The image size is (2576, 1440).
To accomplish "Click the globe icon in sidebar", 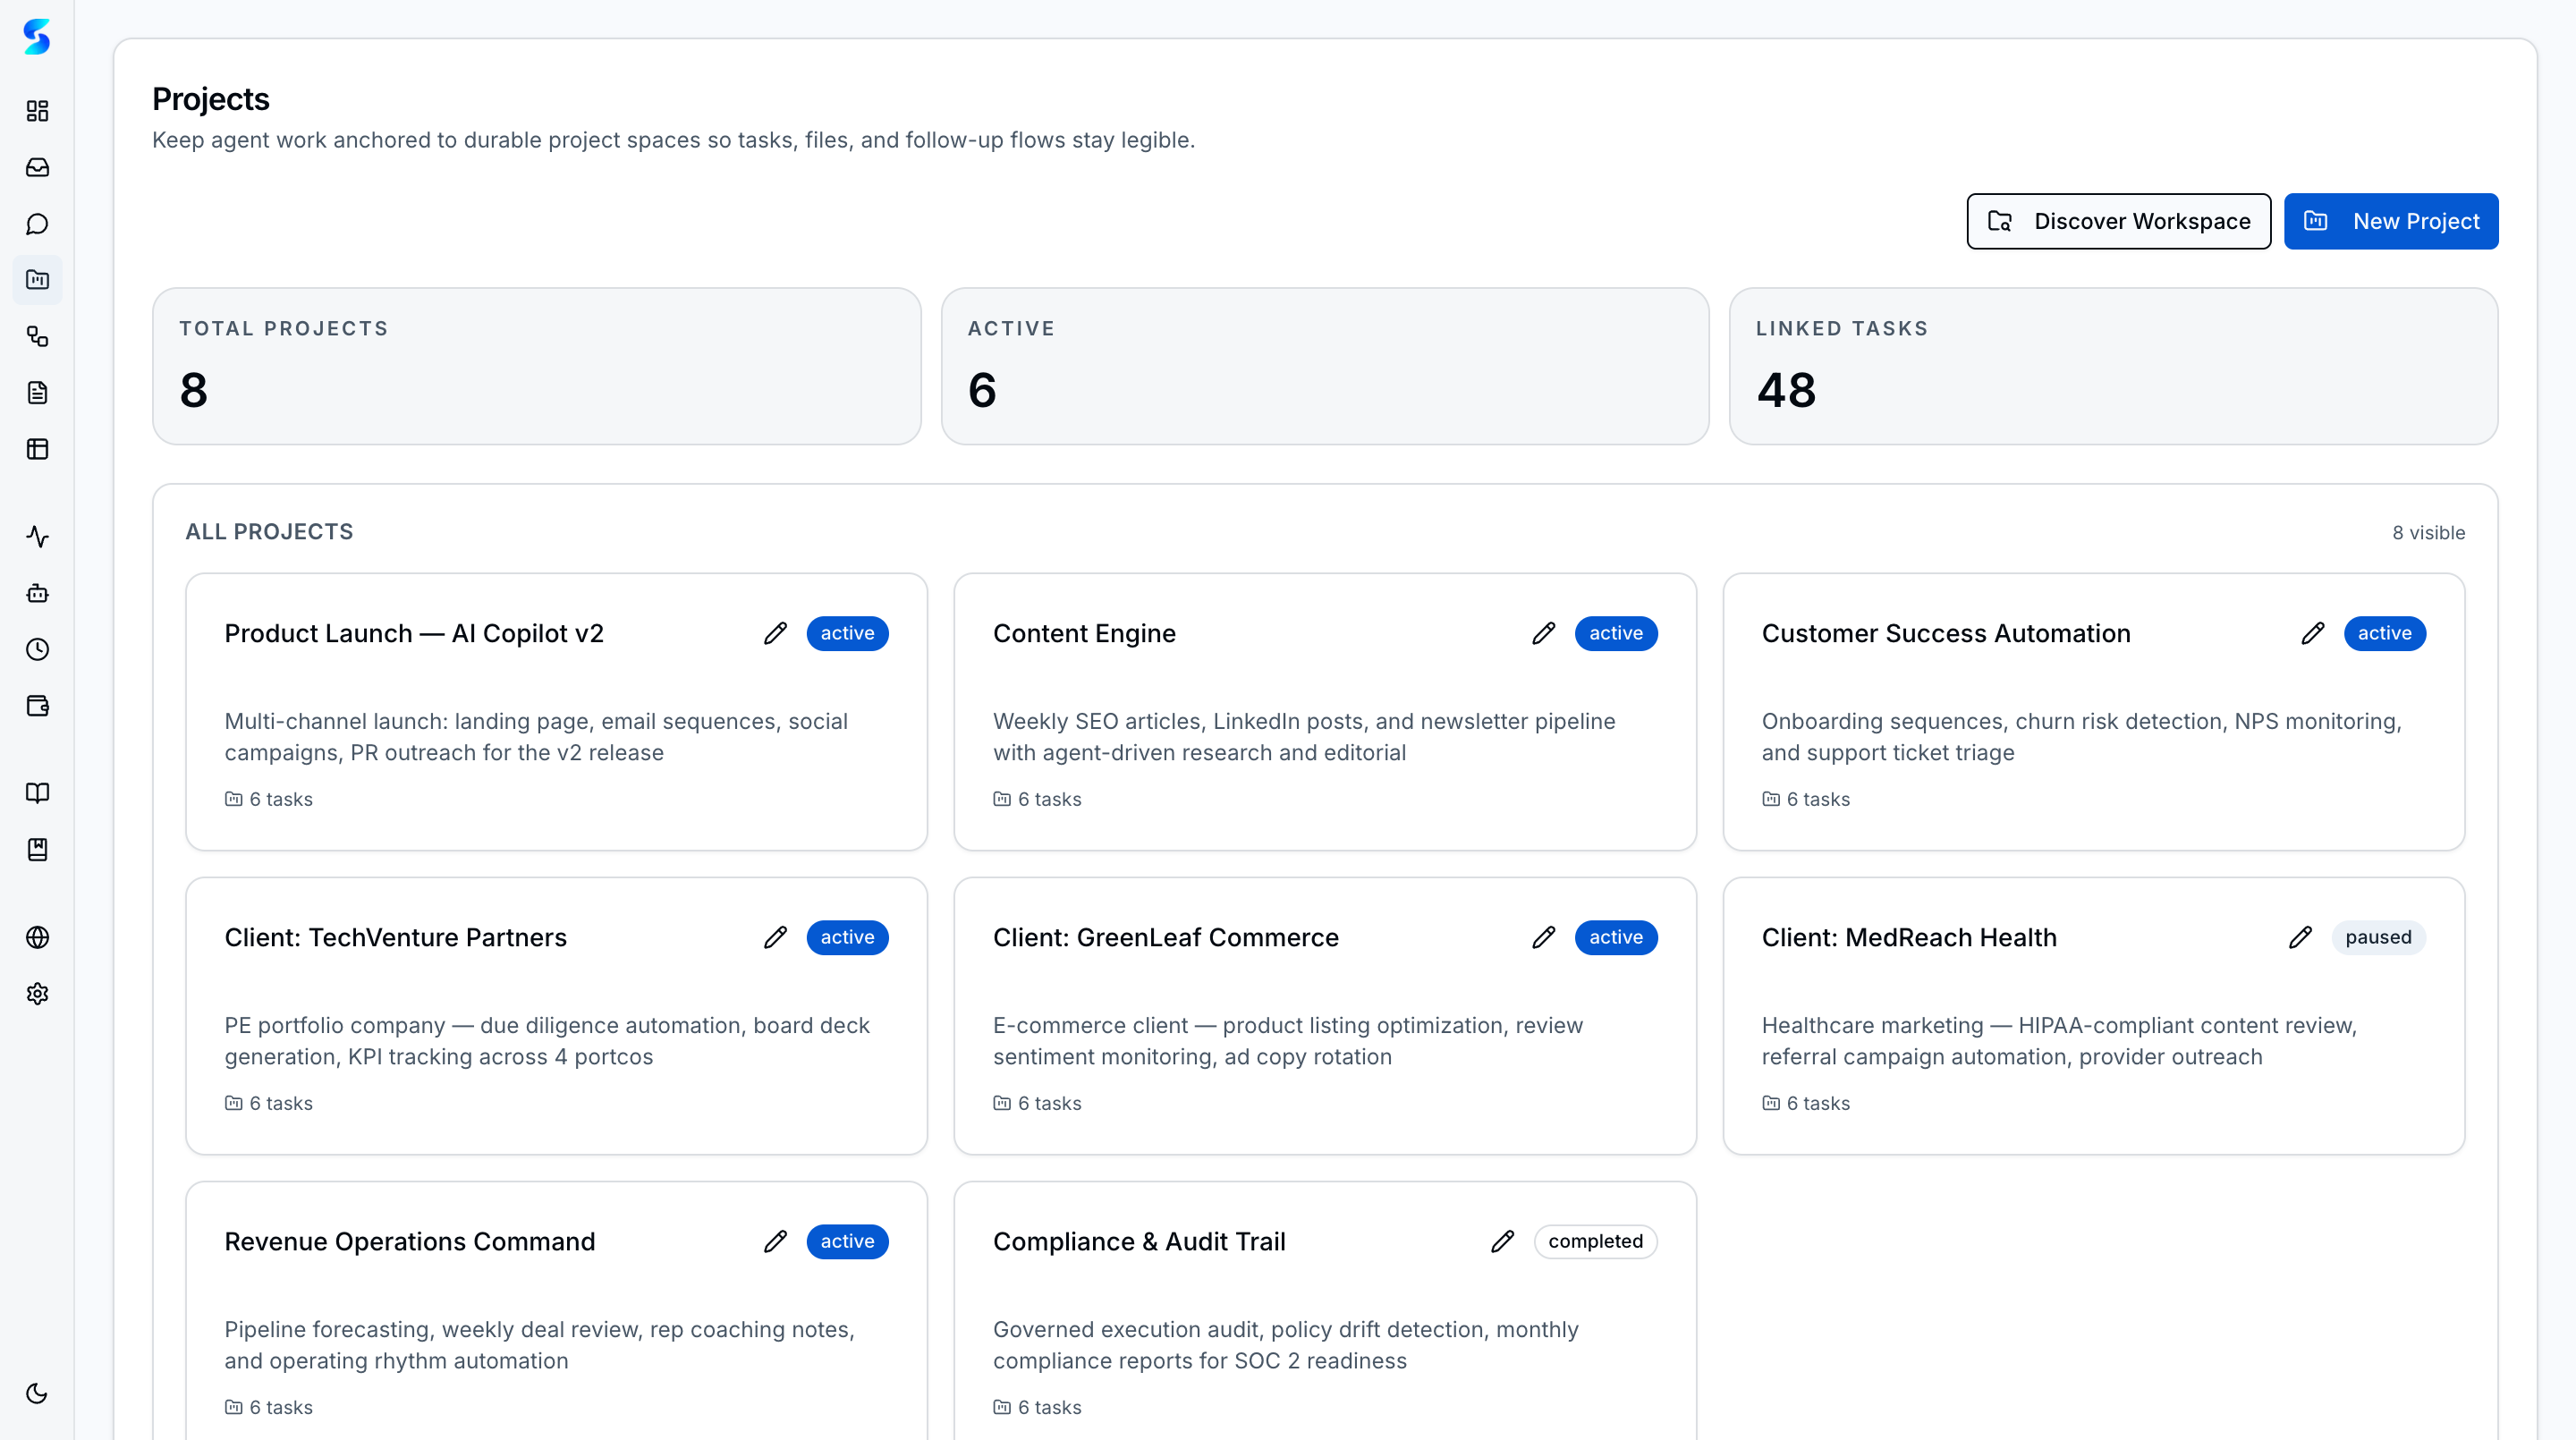I will pyautogui.click(x=37, y=937).
